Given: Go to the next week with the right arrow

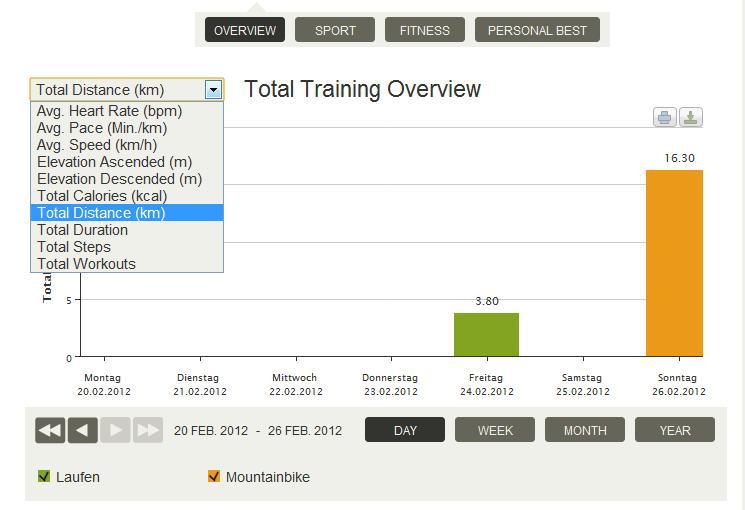Looking at the screenshot, I should [x=115, y=430].
